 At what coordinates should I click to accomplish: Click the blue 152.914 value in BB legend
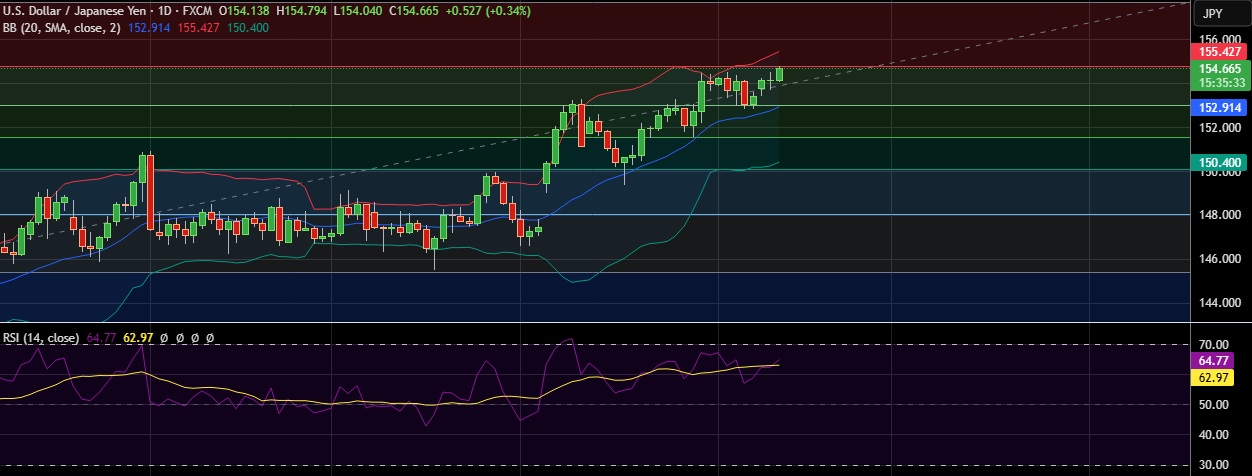[149, 27]
